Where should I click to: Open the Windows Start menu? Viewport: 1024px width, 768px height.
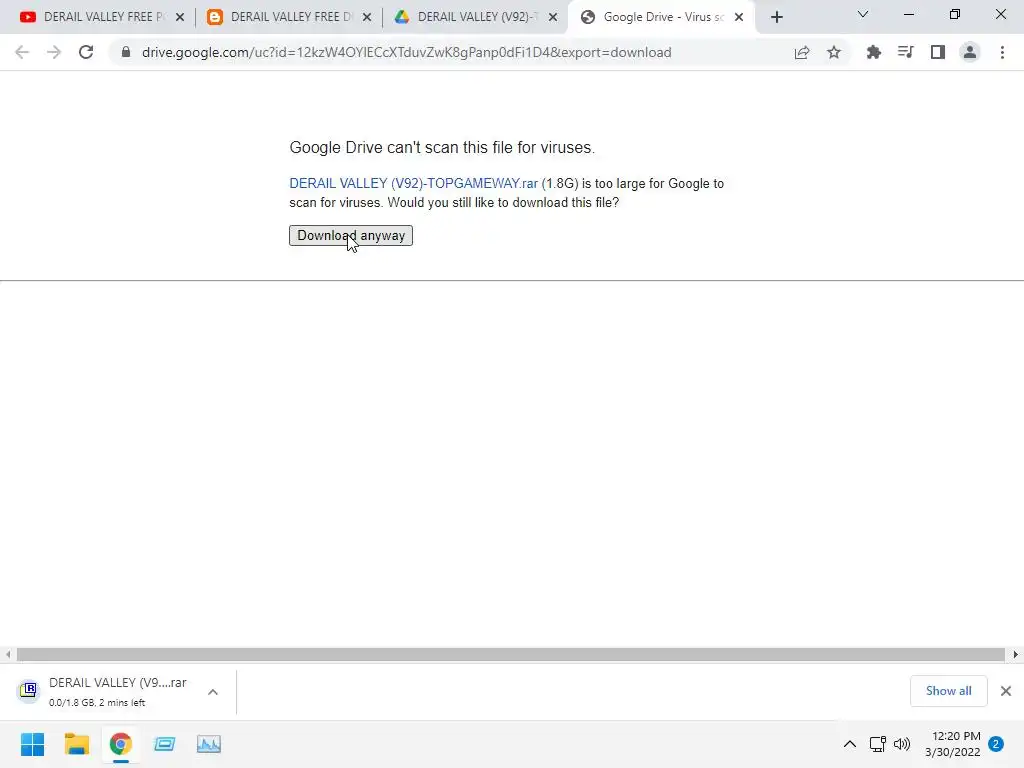tap(33, 744)
